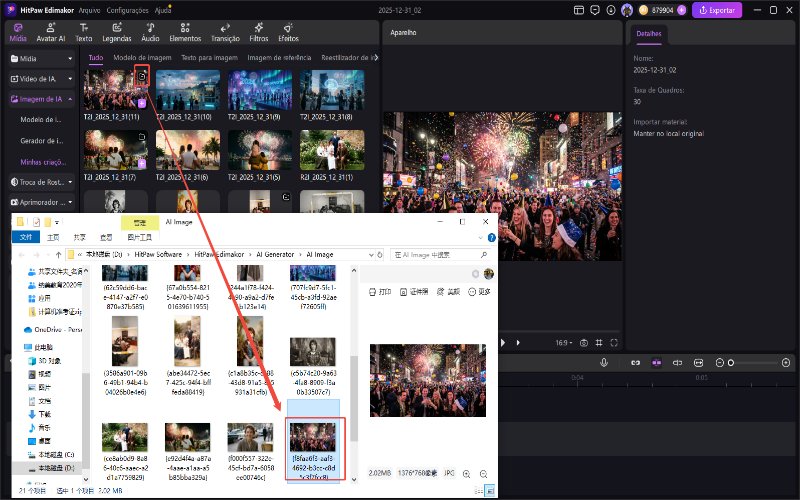Click the print button in Explorer preview pane
Viewport: 800px width, 500px height.
pyautogui.click(x=380, y=292)
